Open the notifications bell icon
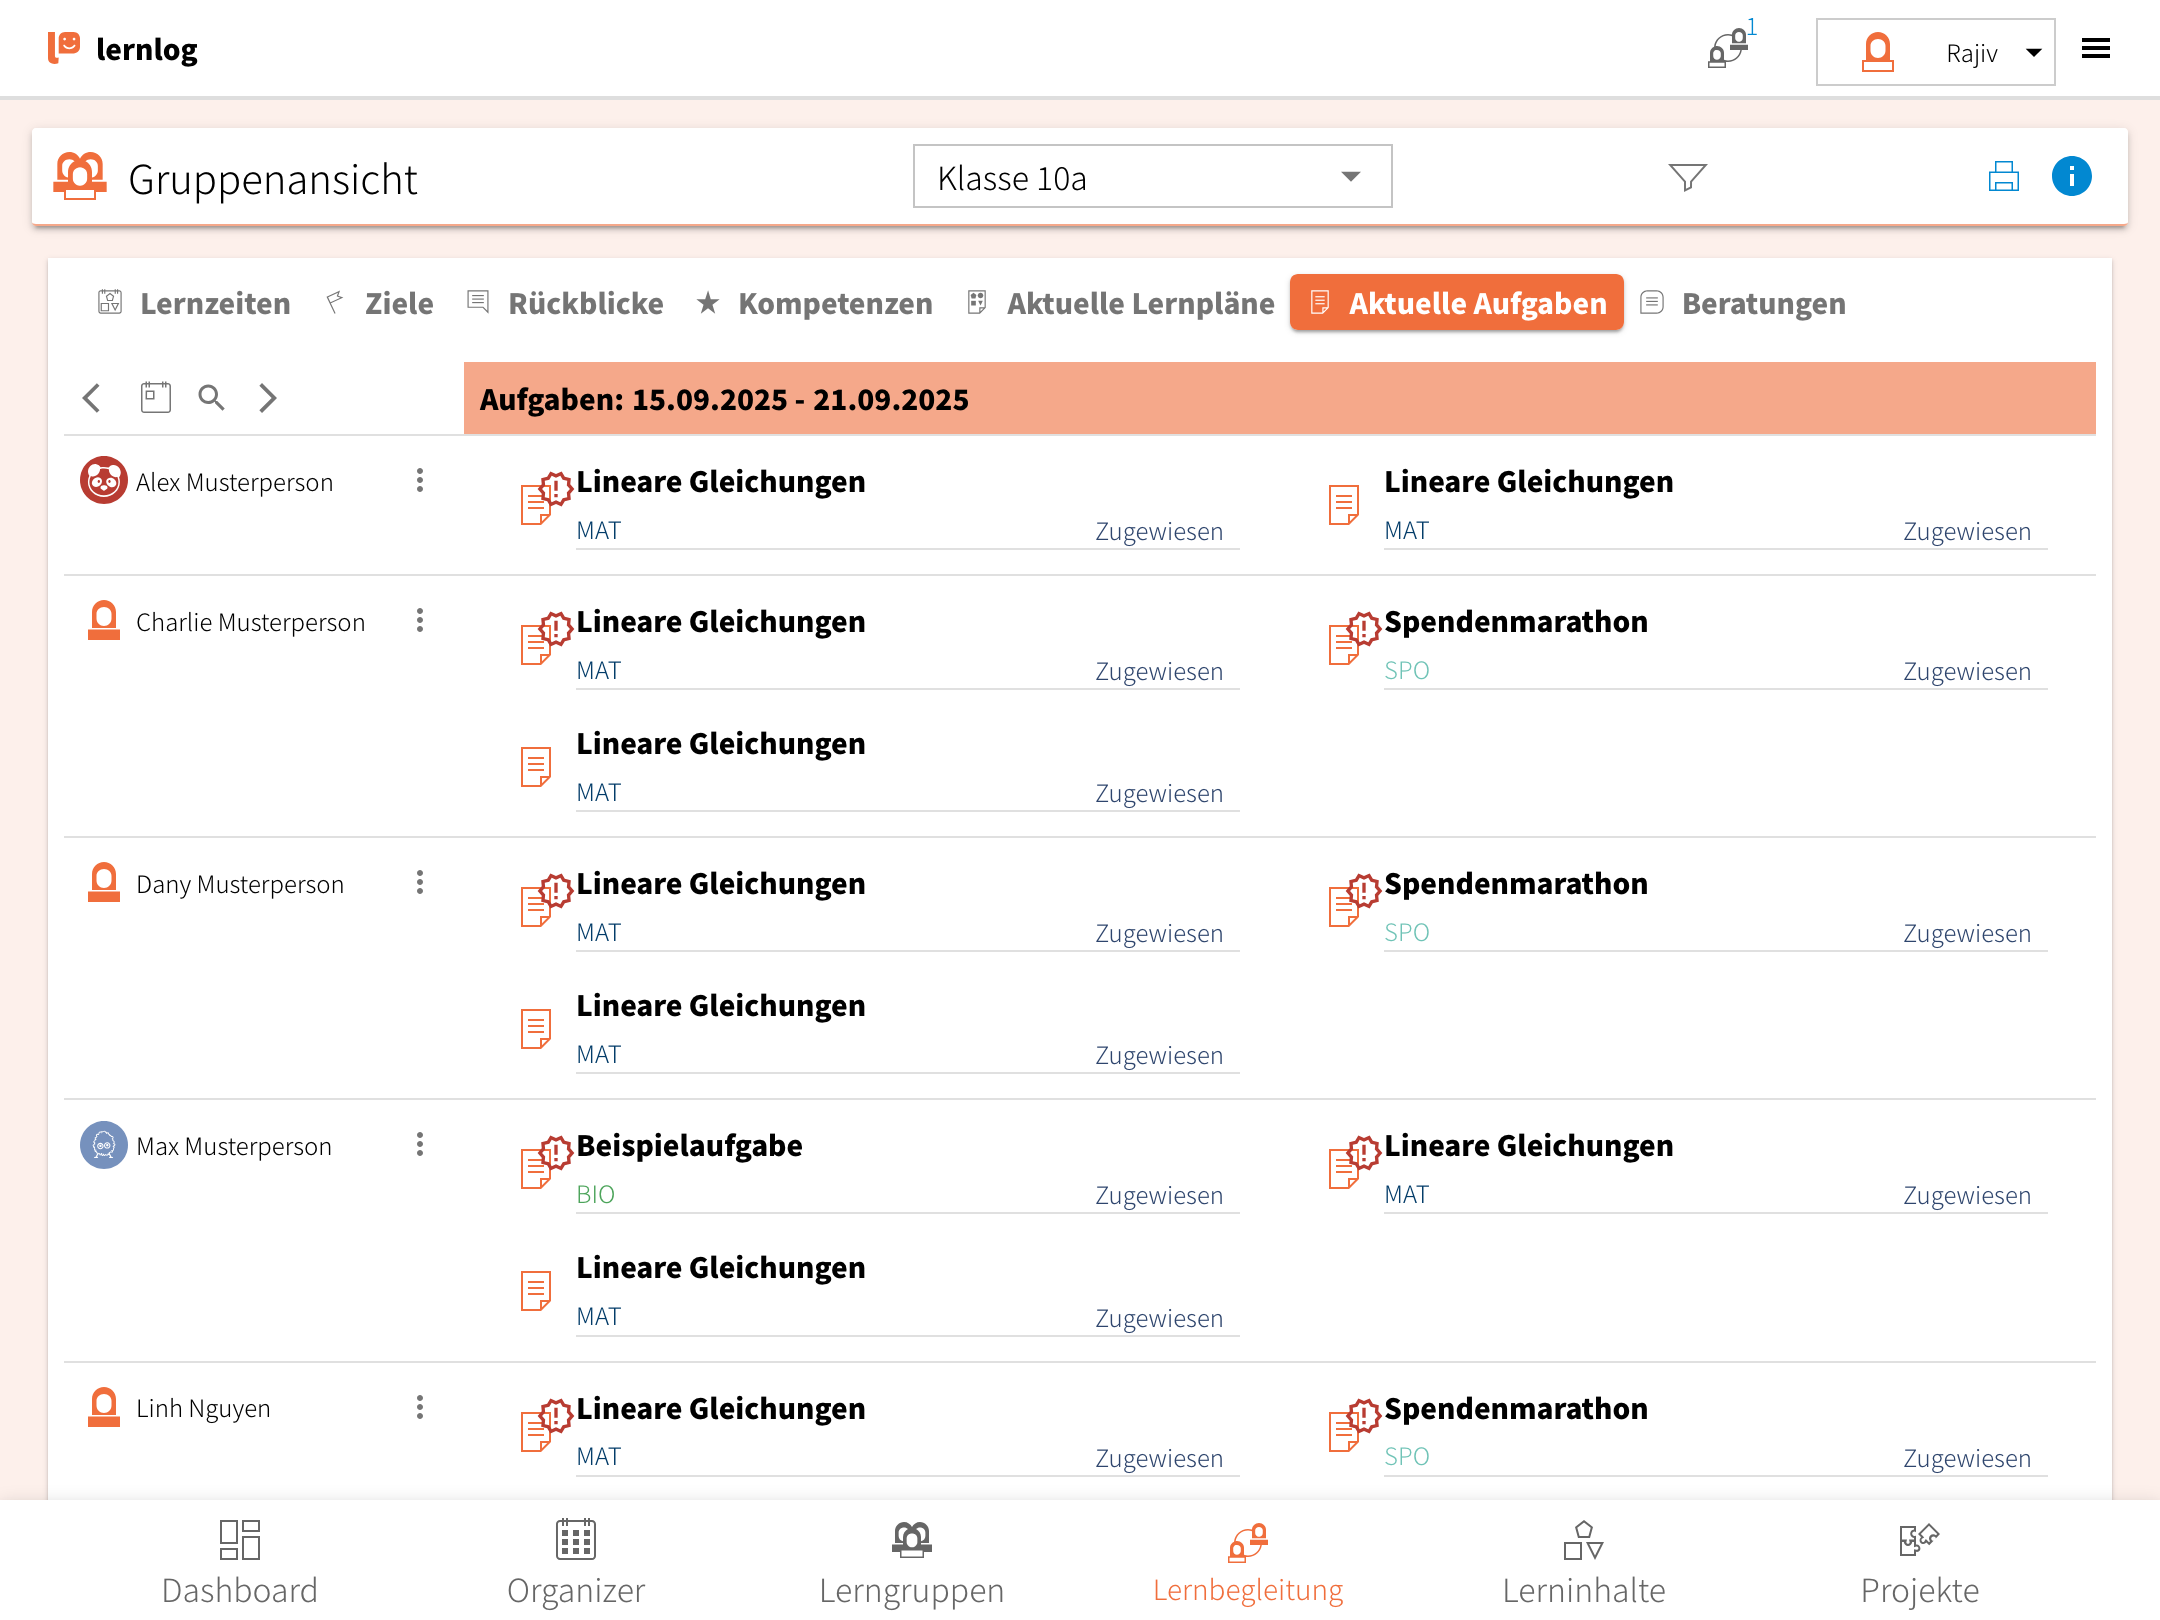This screenshot has height=1620, width=2160. (x=1729, y=49)
